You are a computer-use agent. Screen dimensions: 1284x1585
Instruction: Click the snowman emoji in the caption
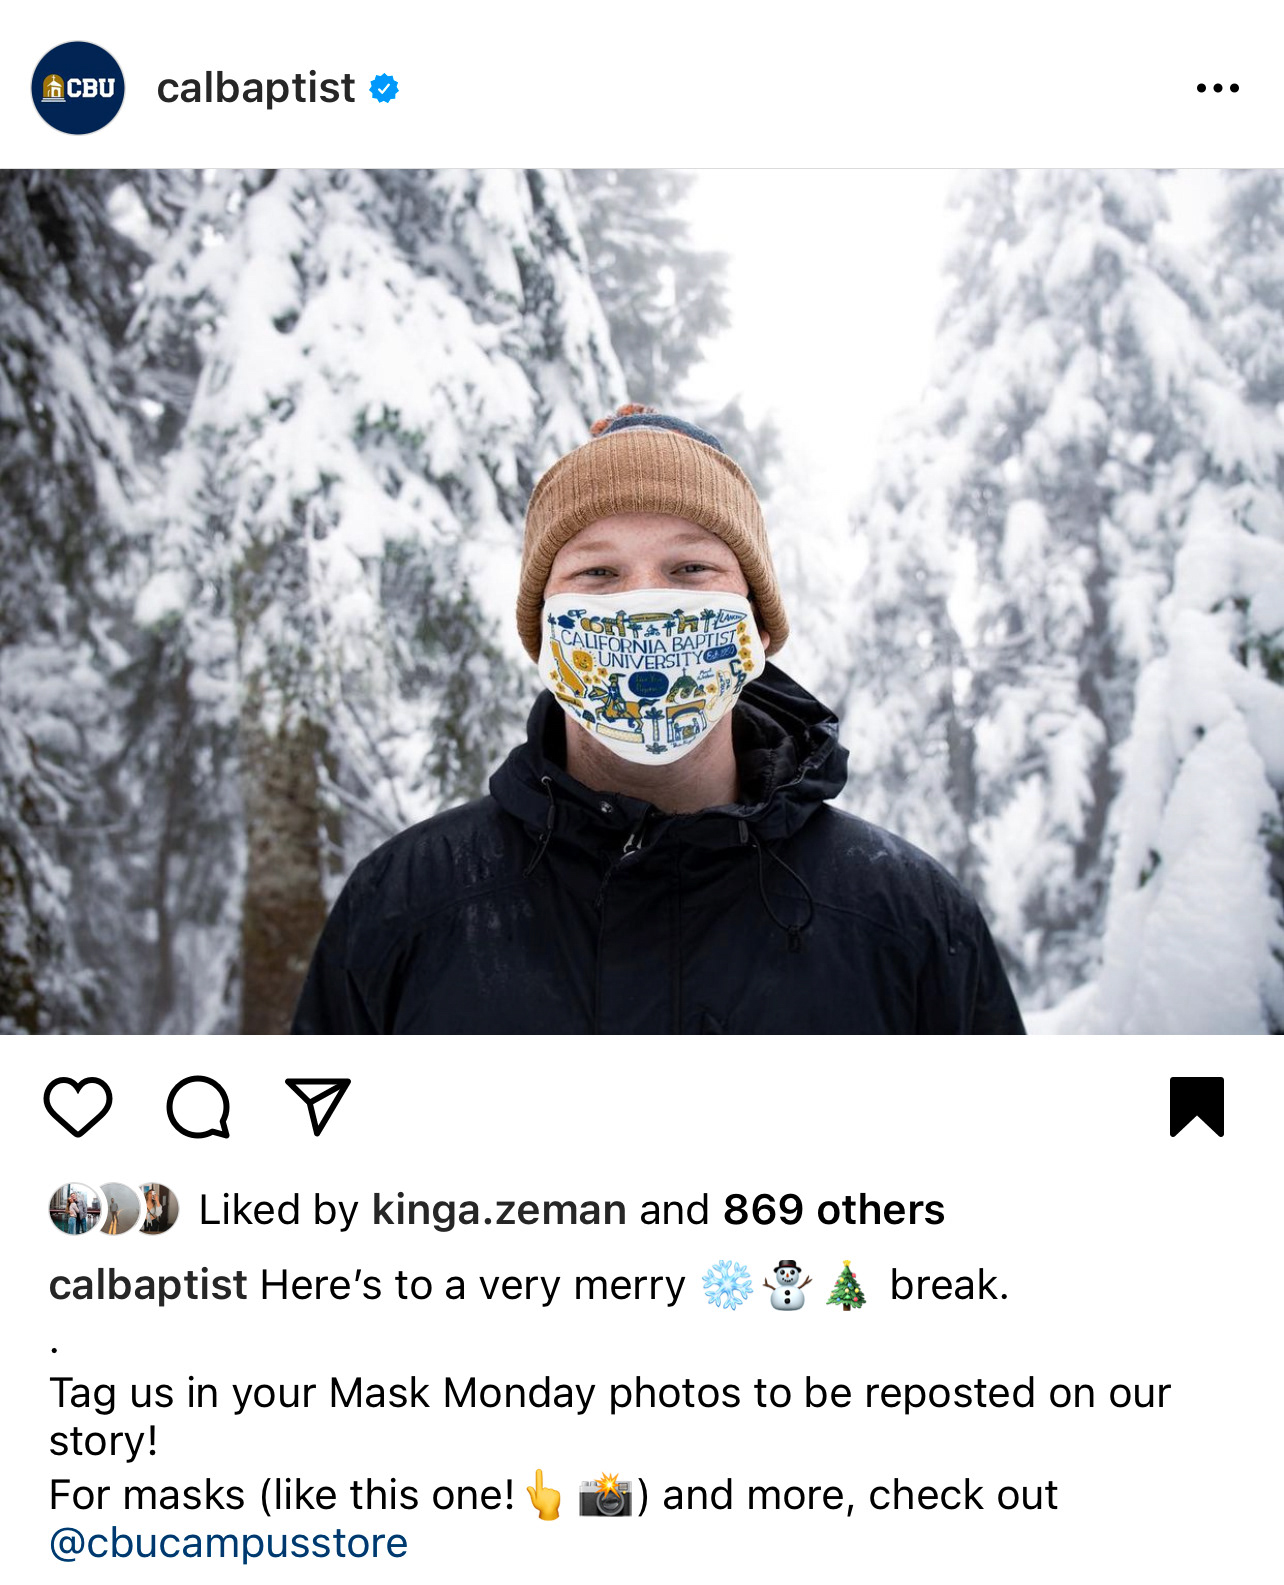(787, 1285)
